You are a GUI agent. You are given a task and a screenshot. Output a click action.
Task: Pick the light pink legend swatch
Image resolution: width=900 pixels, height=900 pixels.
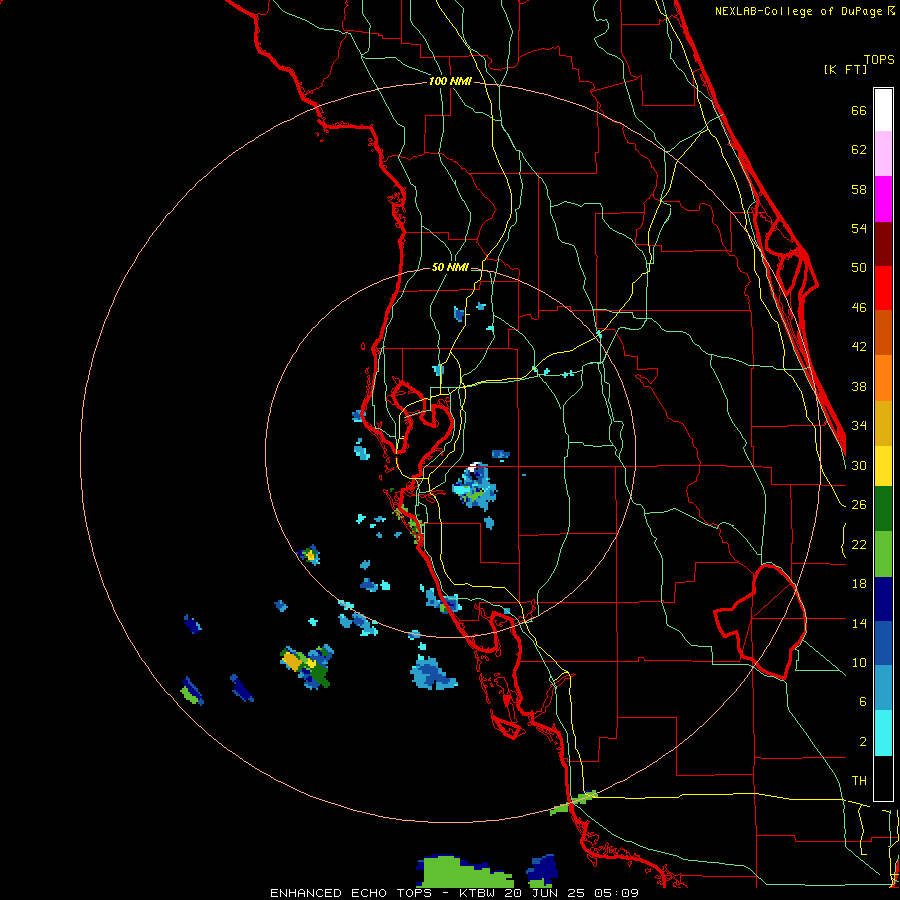point(883,154)
